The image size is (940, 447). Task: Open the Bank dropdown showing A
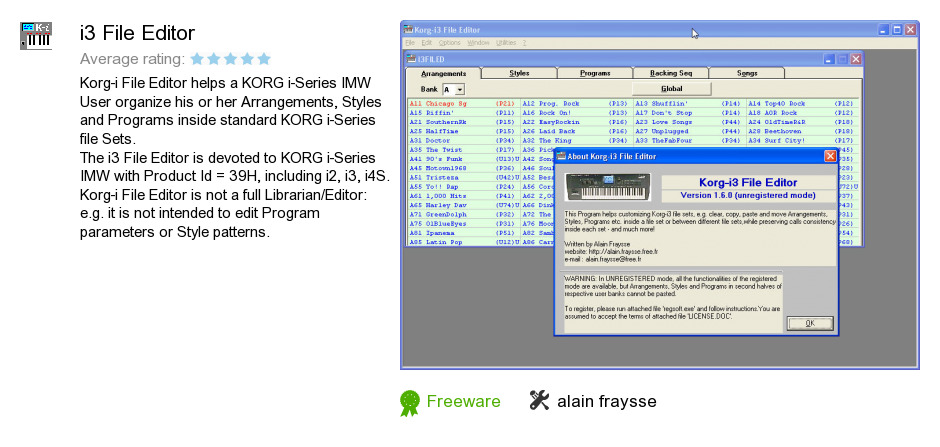click(x=459, y=89)
